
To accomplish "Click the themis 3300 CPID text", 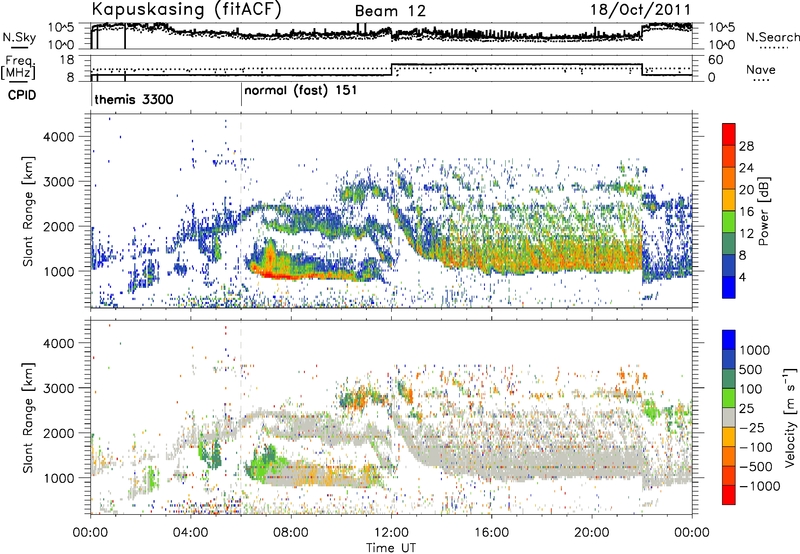I will click(134, 99).
